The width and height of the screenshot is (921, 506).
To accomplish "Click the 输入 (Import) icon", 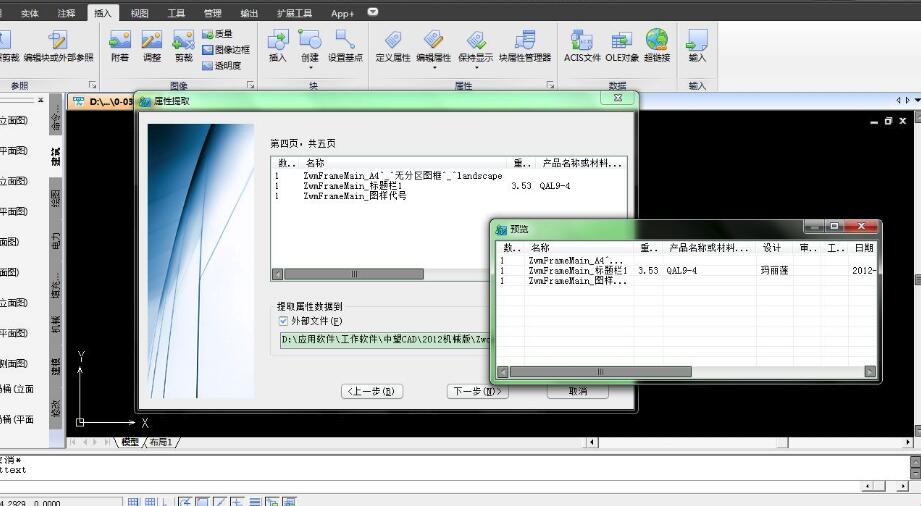I will [697, 46].
